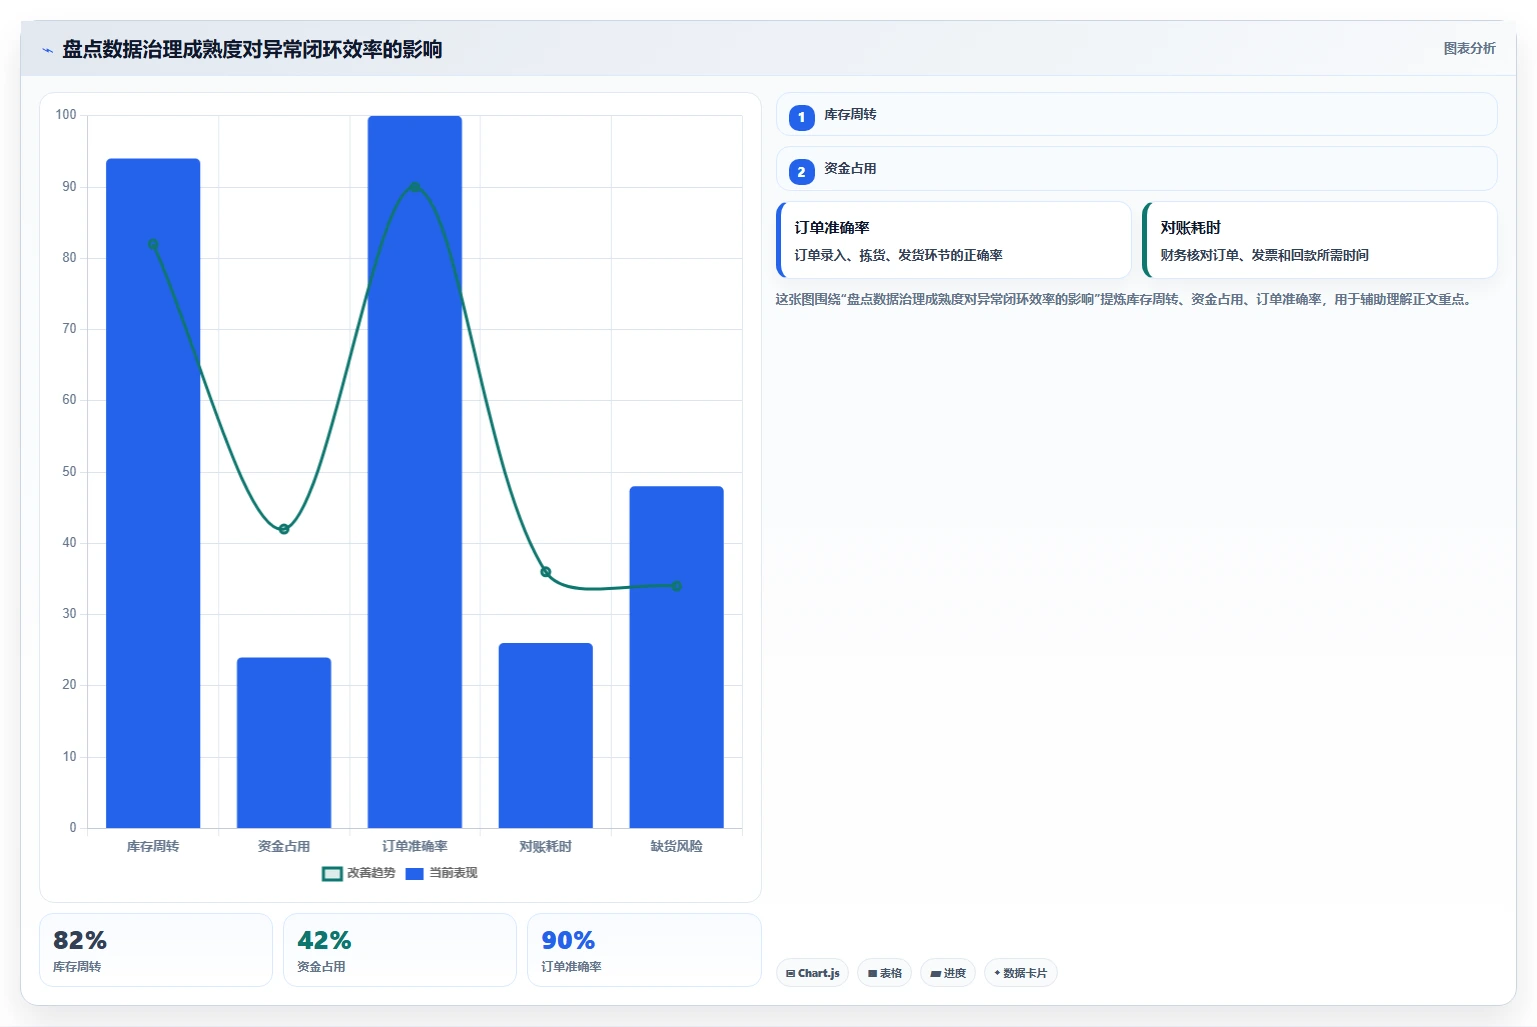This screenshot has width=1537, height=1027.
Task: Click the chart title 盘点数据治理成熟度对异常闭环效率的影响
Action: click(x=252, y=49)
